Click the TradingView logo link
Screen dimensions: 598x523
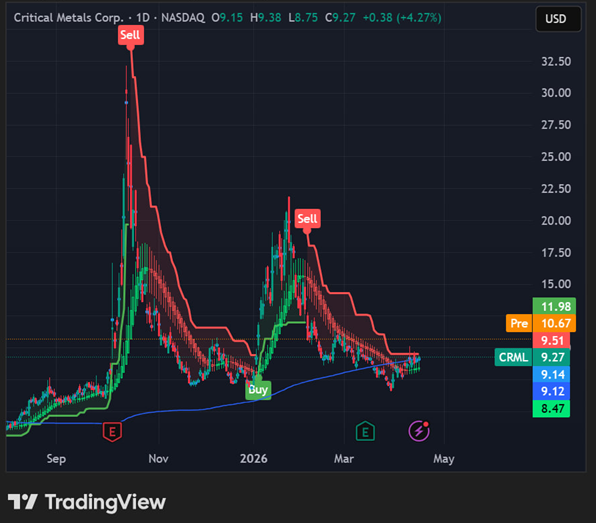[87, 502]
